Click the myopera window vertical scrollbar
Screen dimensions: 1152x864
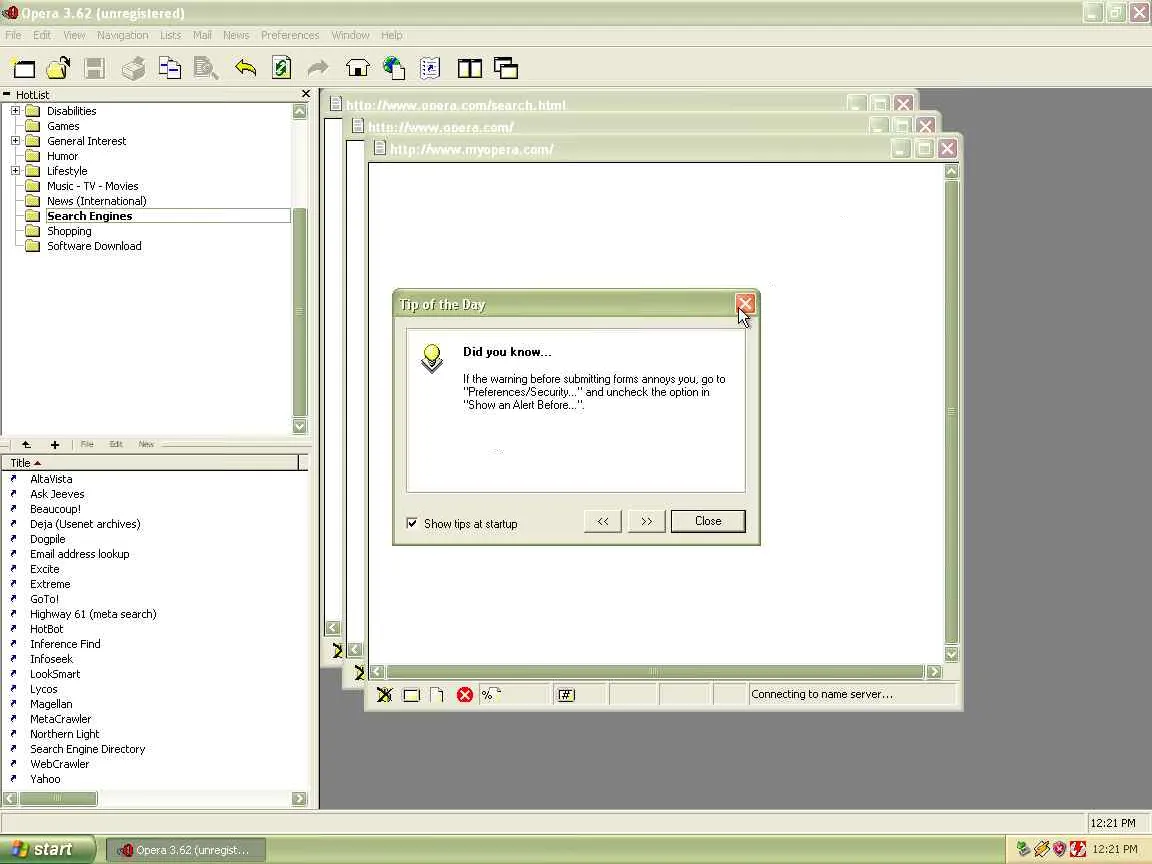click(951, 411)
